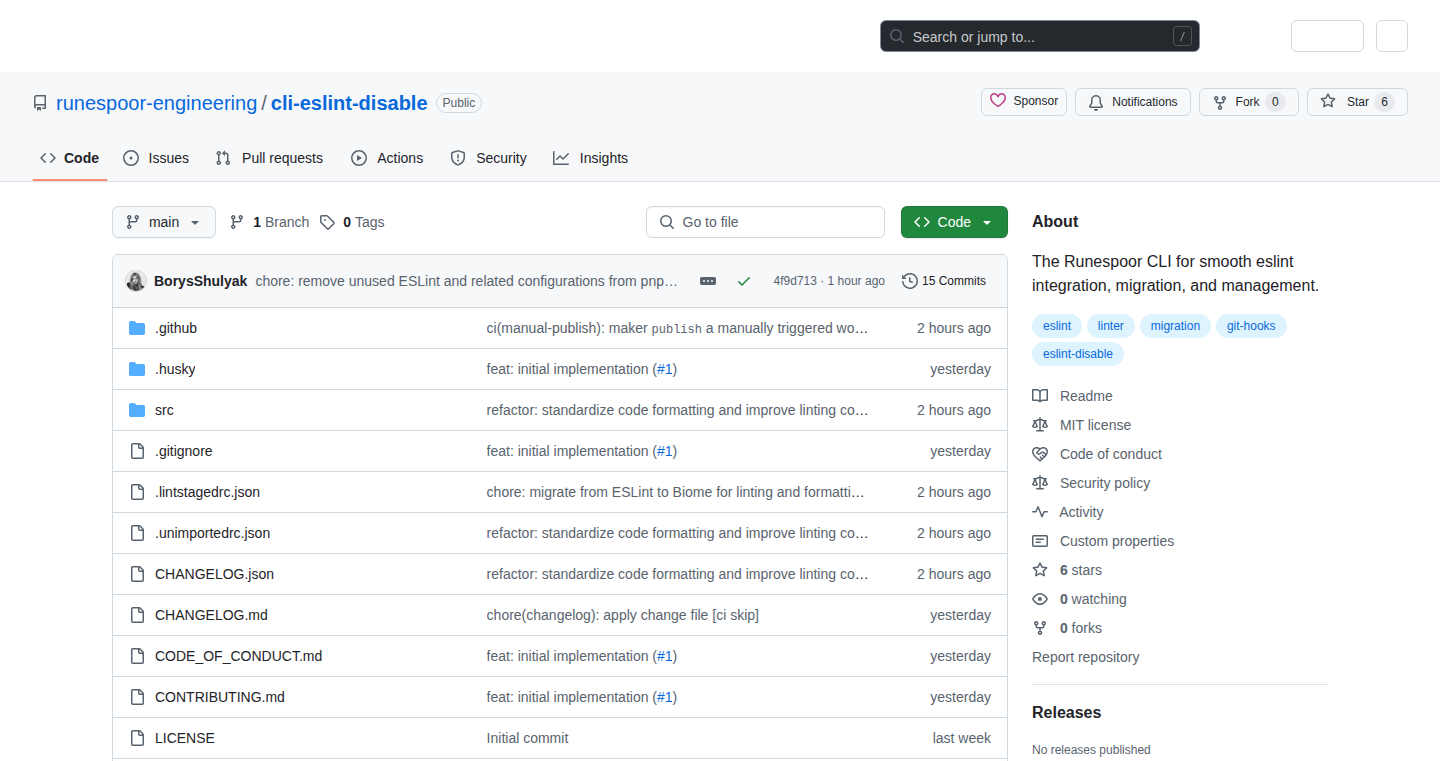Click the CHANGELOG.md file icon
The width and height of the screenshot is (1440, 761).
tap(137, 615)
